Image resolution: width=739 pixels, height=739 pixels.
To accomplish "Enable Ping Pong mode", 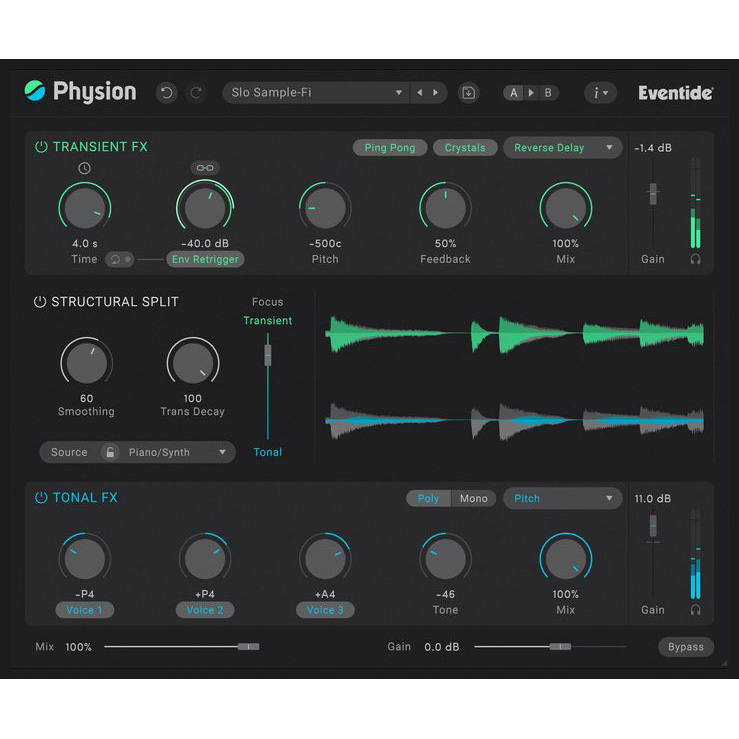I will click(x=390, y=148).
